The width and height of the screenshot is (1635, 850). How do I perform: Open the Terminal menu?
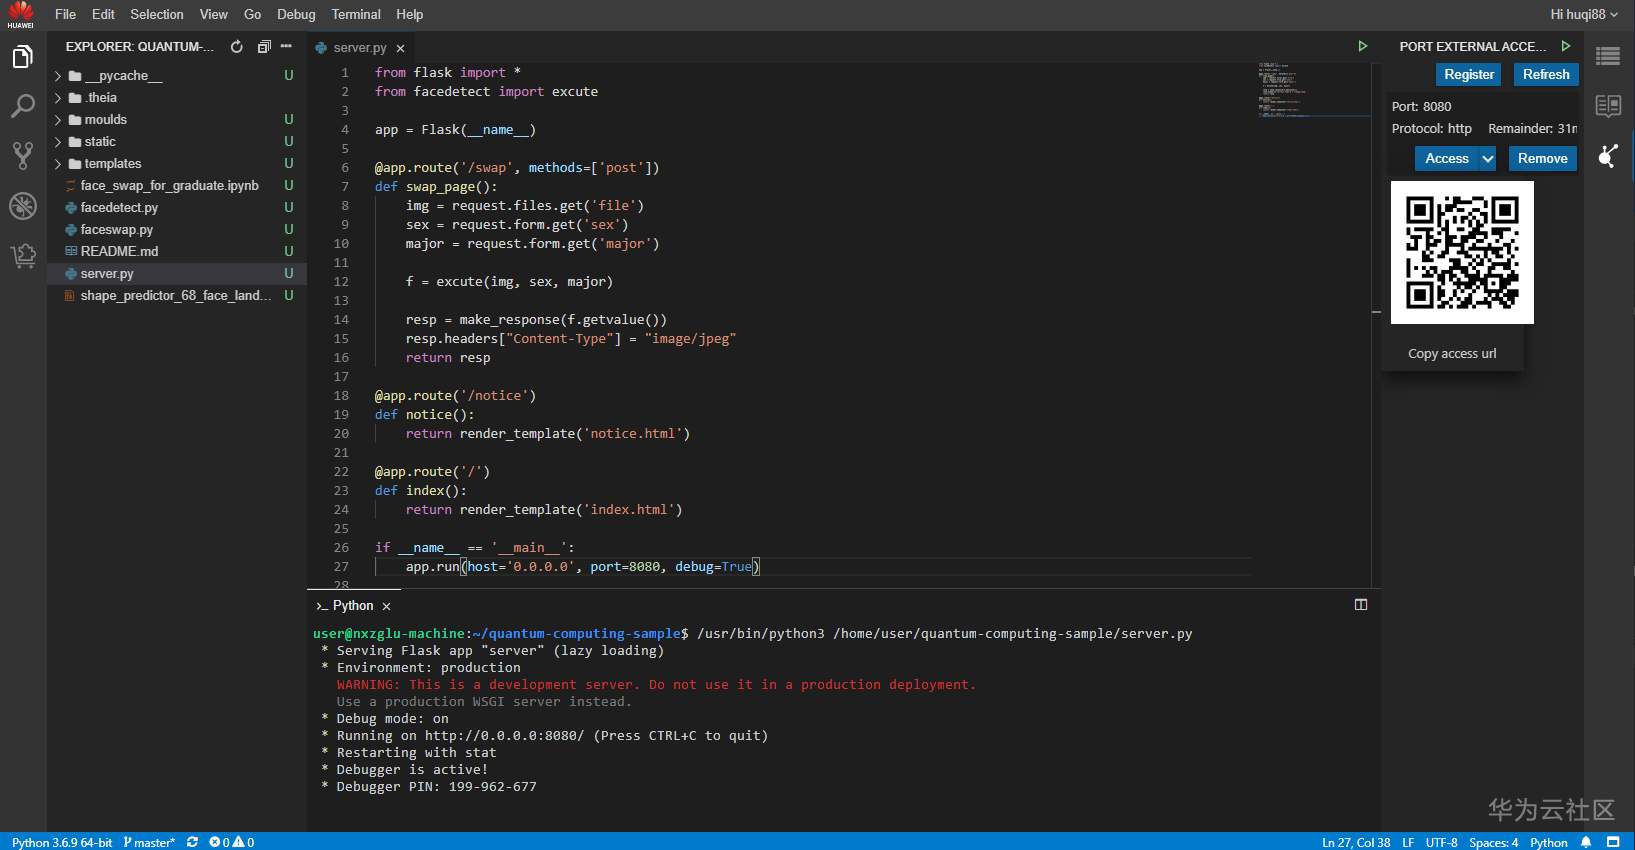(355, 14)
